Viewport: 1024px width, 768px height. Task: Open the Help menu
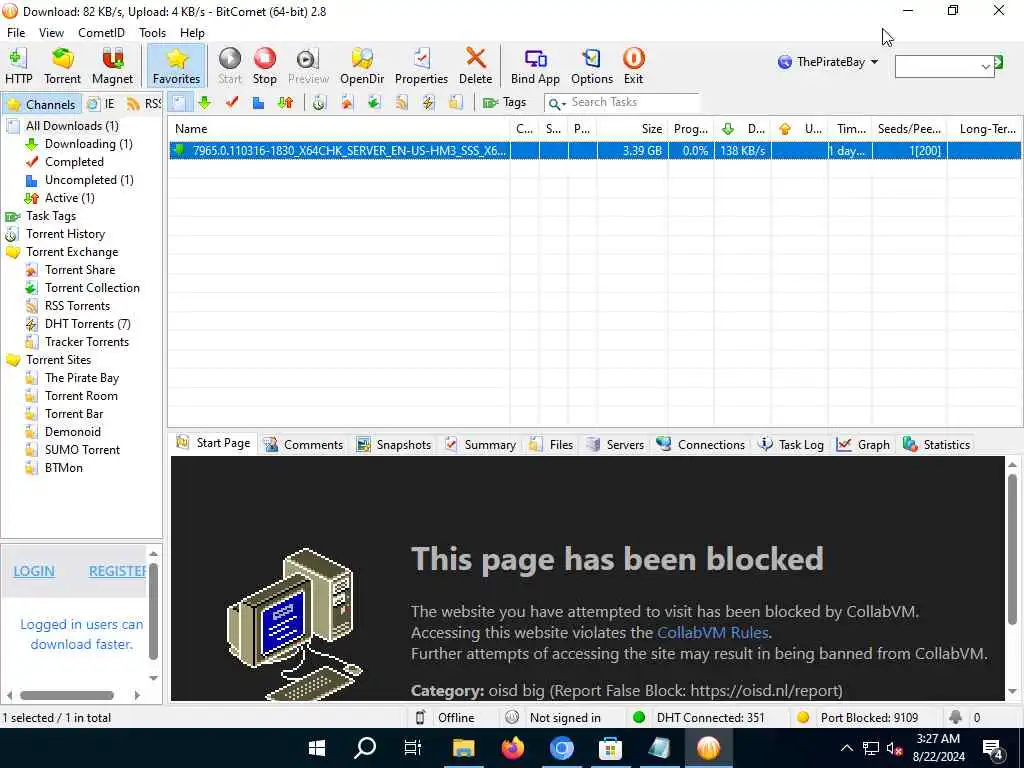click(x=192, y=33)
